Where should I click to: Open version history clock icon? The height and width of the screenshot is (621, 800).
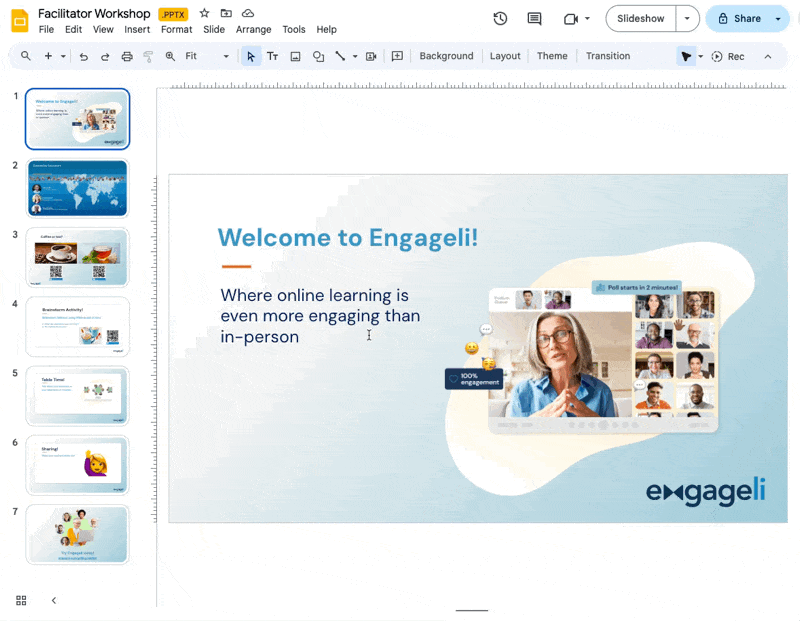coord(500,19)
